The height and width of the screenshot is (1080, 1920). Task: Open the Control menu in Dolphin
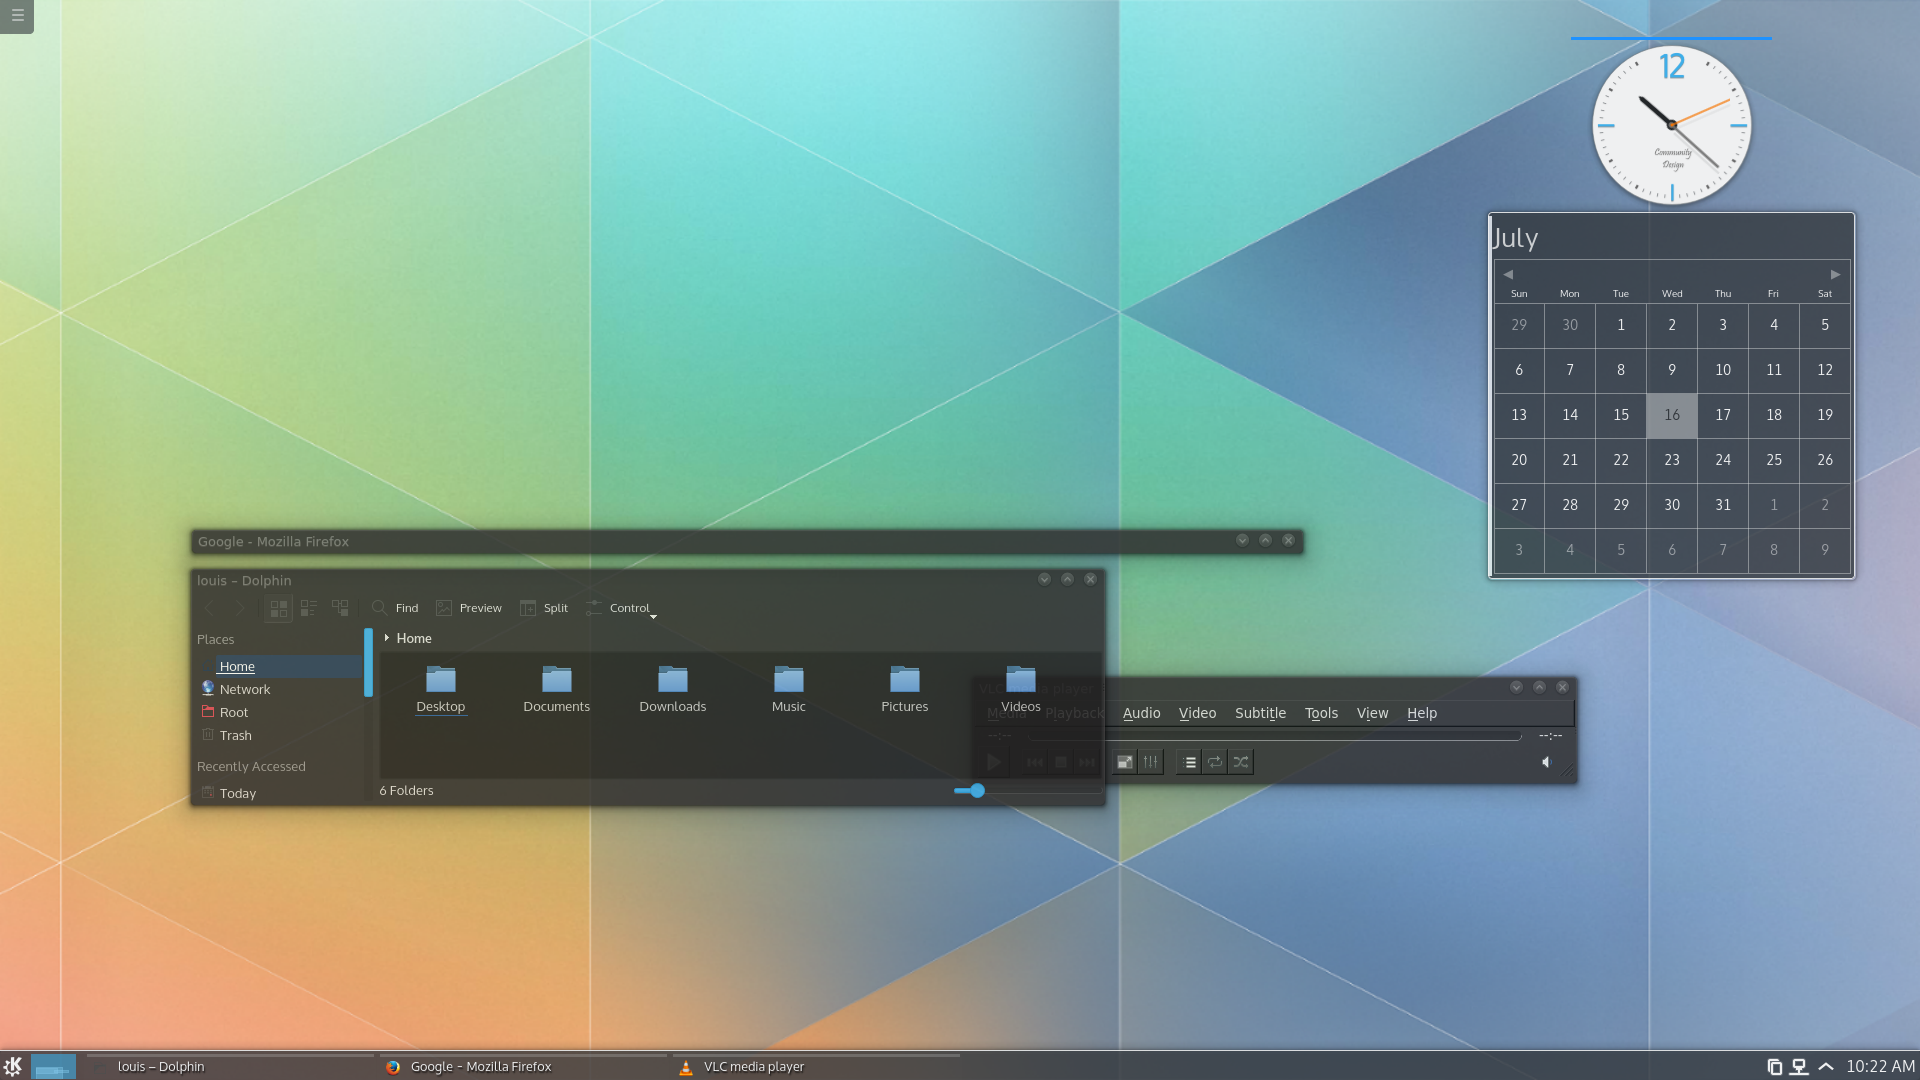click(621, 608)
